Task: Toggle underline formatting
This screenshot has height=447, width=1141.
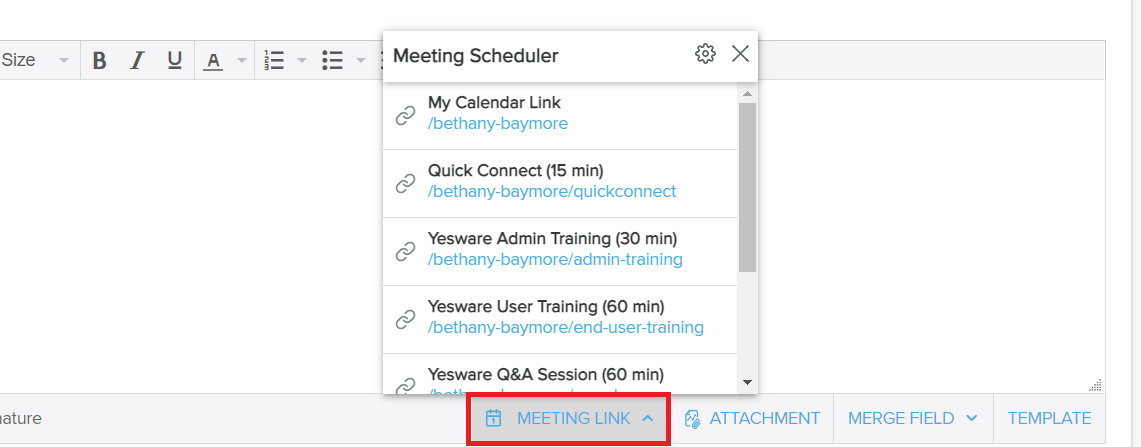Action: pyautogui.click(x=174, y=60)
